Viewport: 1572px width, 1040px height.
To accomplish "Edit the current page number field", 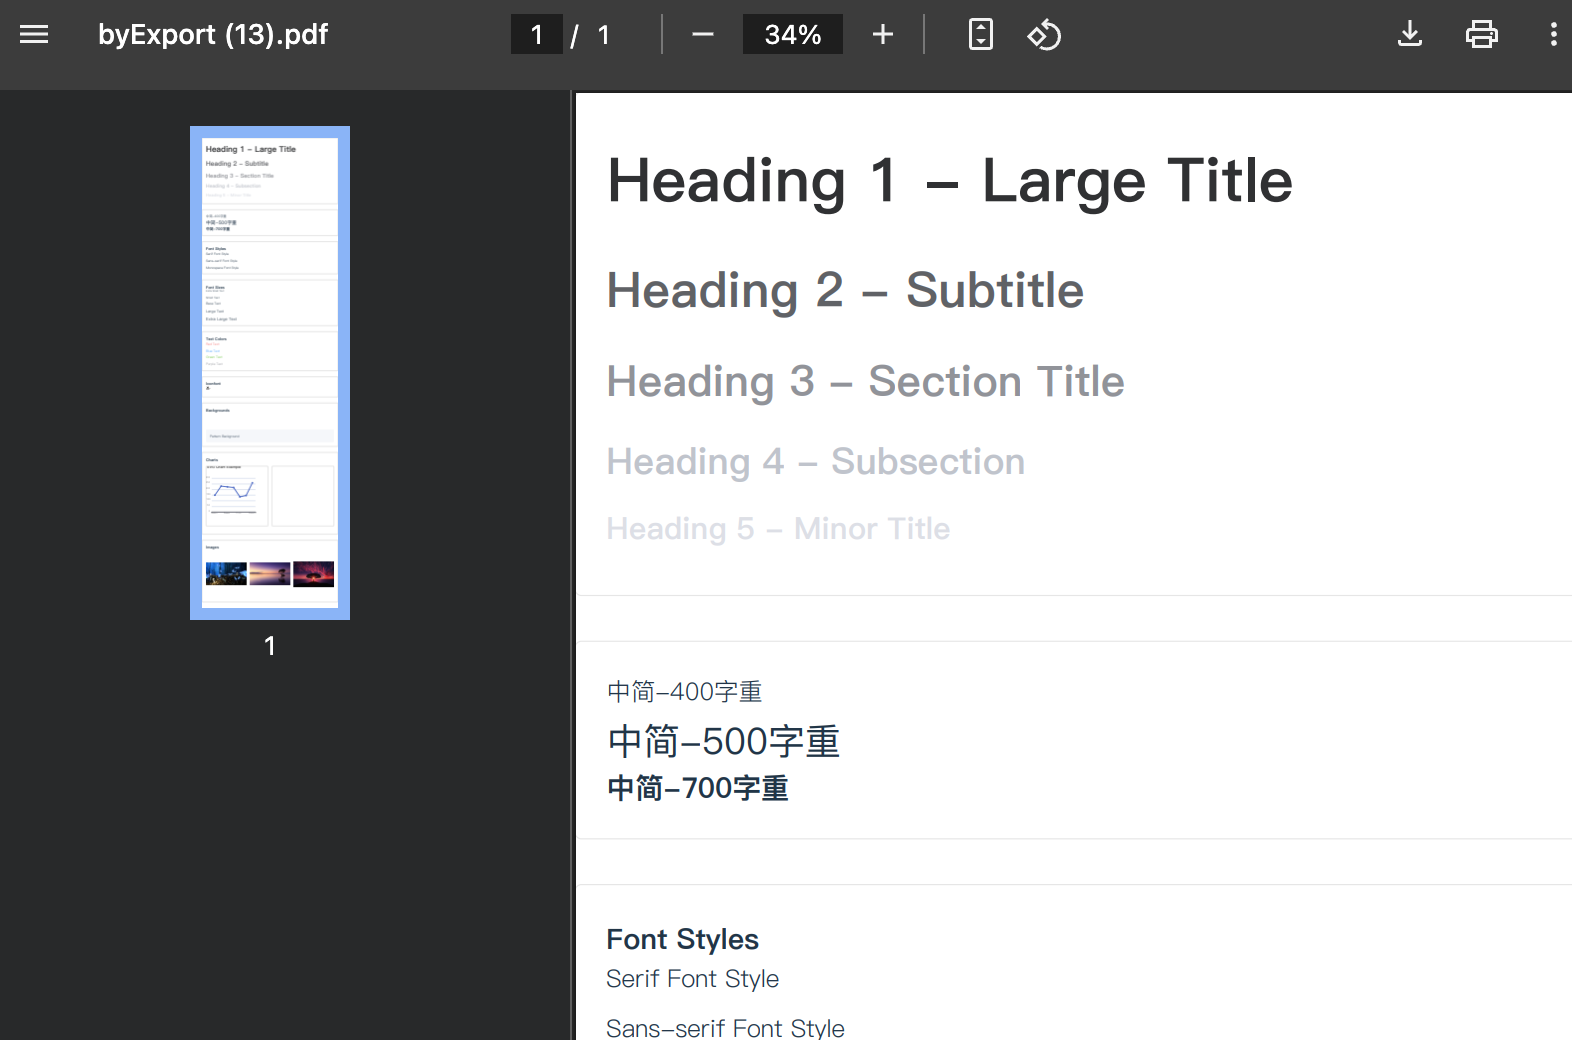I will (537, 35).
